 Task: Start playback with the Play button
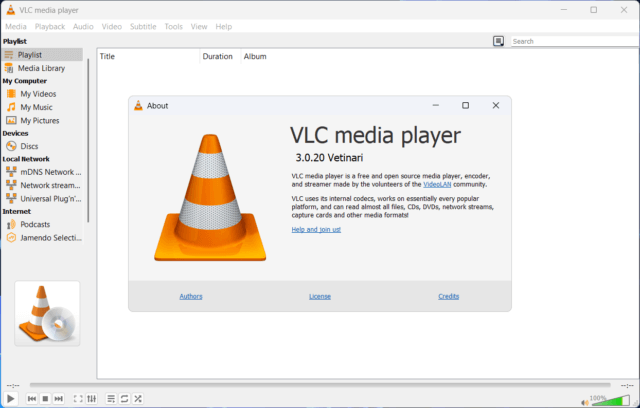[11, 399]
